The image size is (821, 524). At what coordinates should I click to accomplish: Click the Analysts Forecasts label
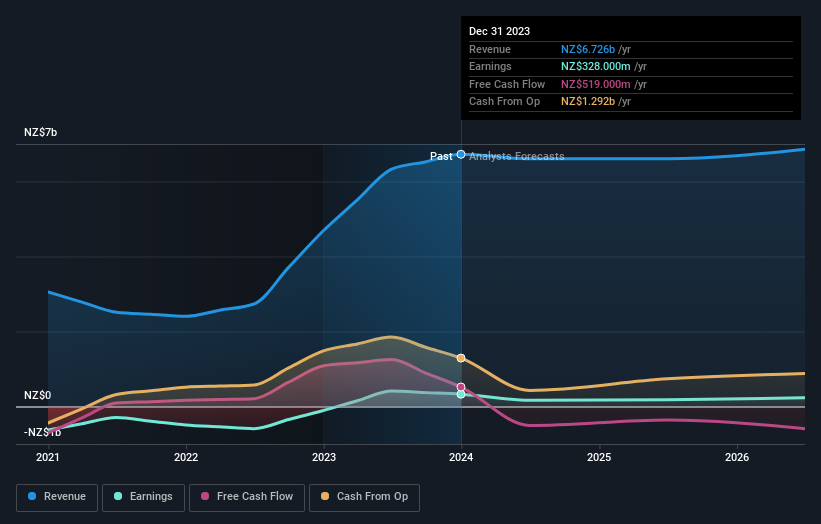click(517, 156)
